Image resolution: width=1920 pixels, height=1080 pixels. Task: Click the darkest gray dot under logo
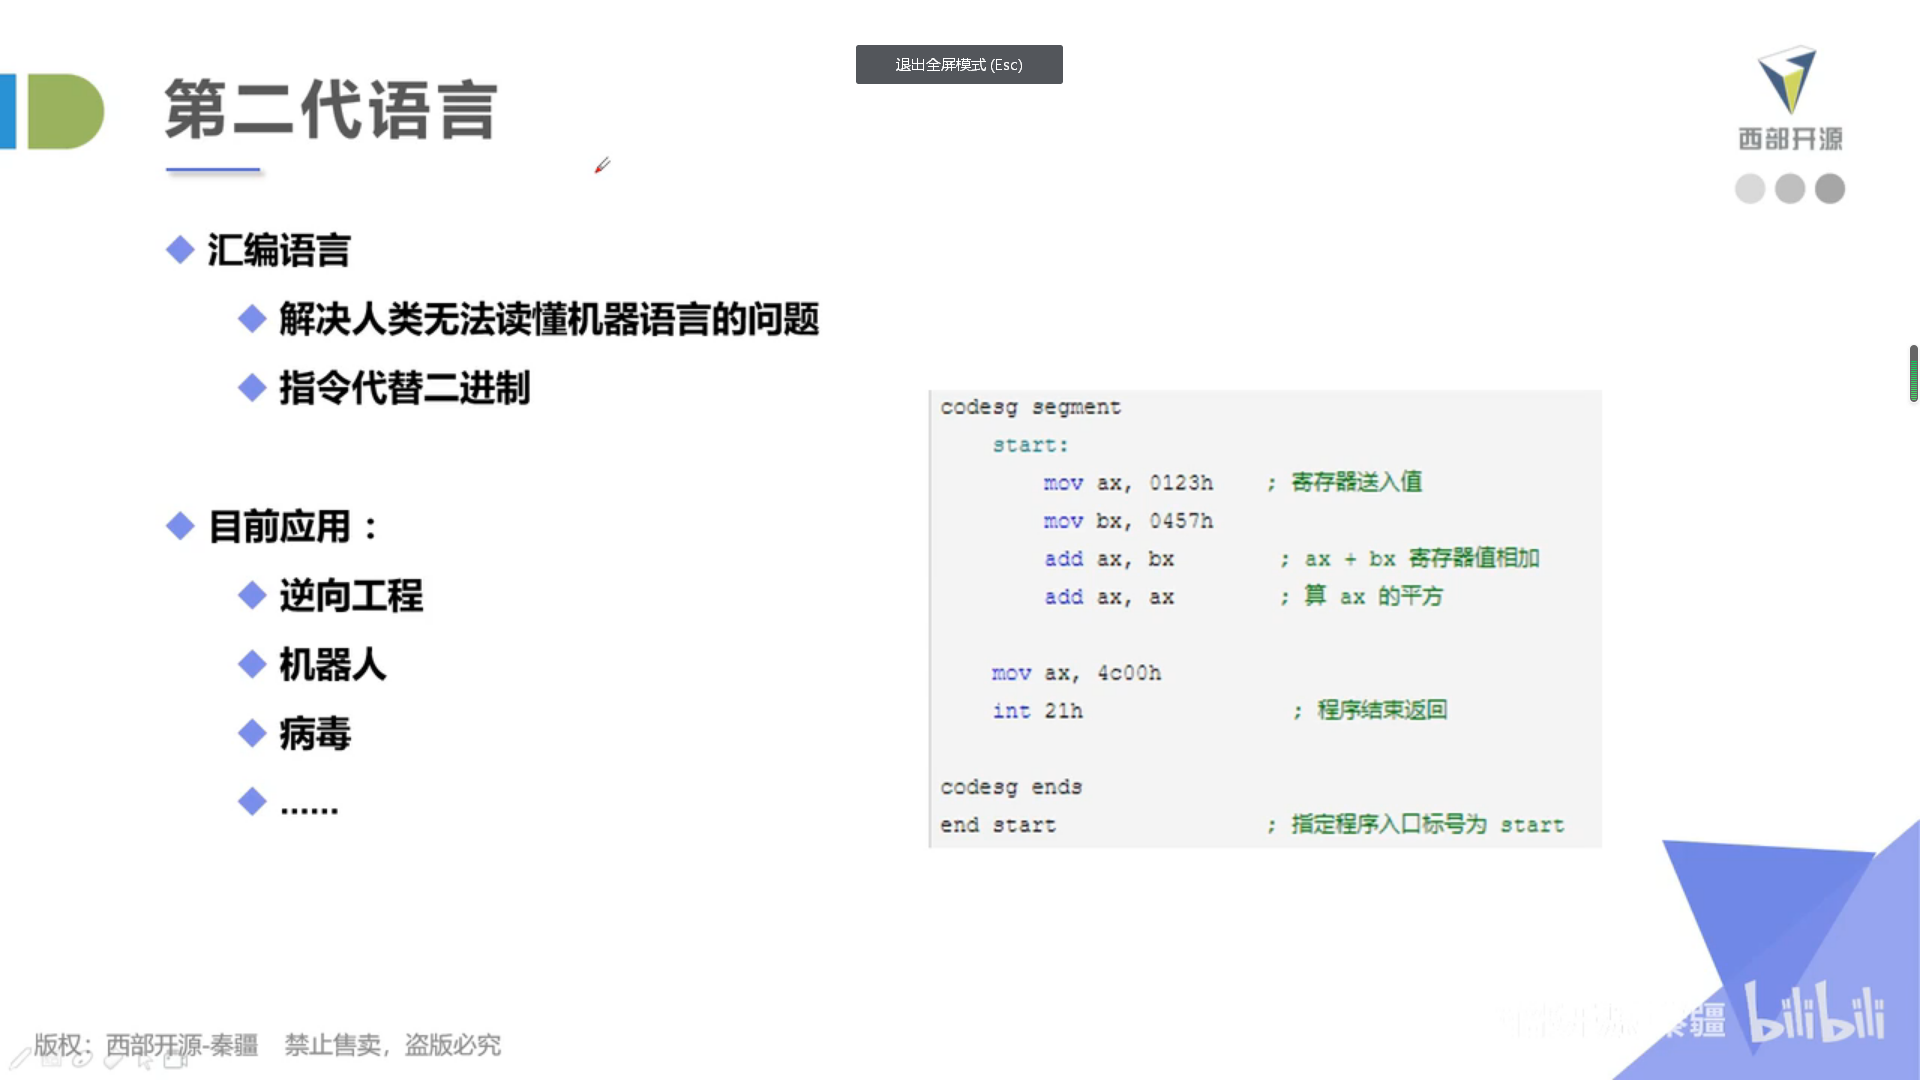[x=1829, y=188]
